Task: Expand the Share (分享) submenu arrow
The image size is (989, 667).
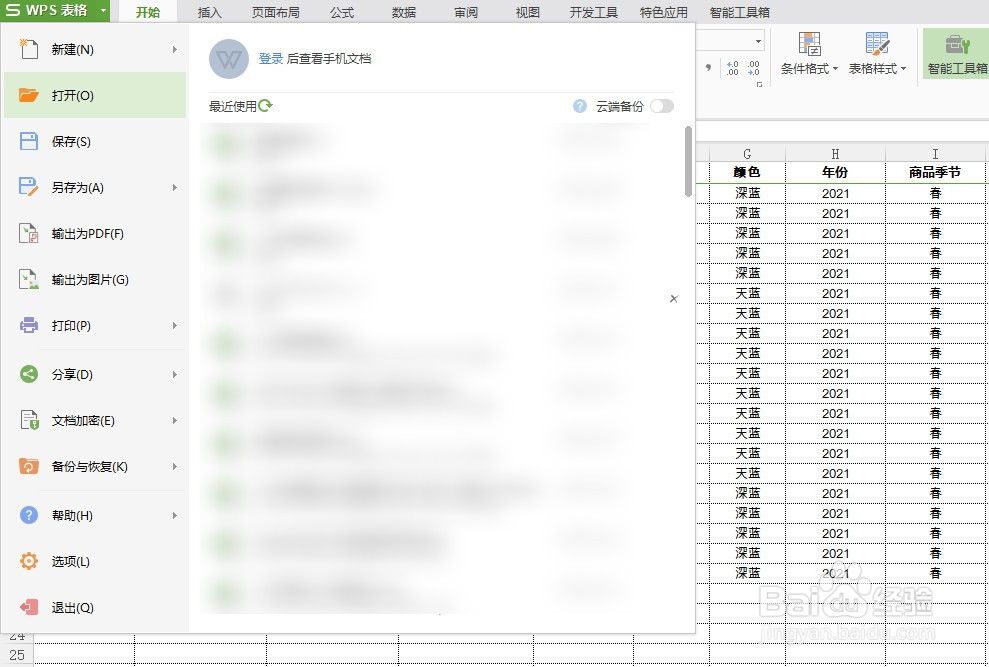Action: [175, 374]
